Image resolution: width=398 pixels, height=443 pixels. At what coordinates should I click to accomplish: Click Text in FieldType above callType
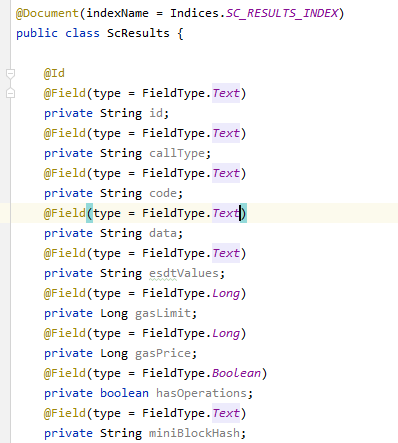click(x=226, y=133)
